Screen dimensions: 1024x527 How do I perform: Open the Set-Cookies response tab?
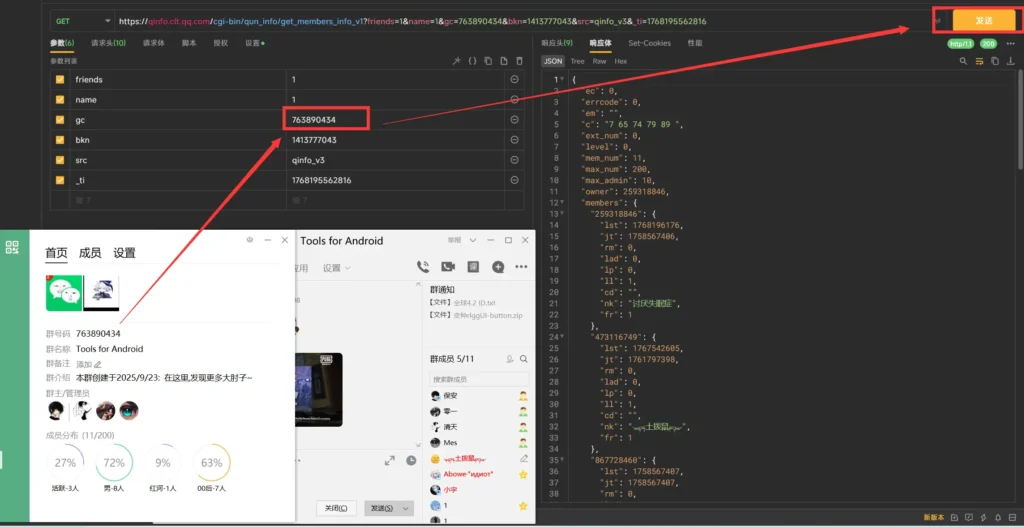[649, 43]
